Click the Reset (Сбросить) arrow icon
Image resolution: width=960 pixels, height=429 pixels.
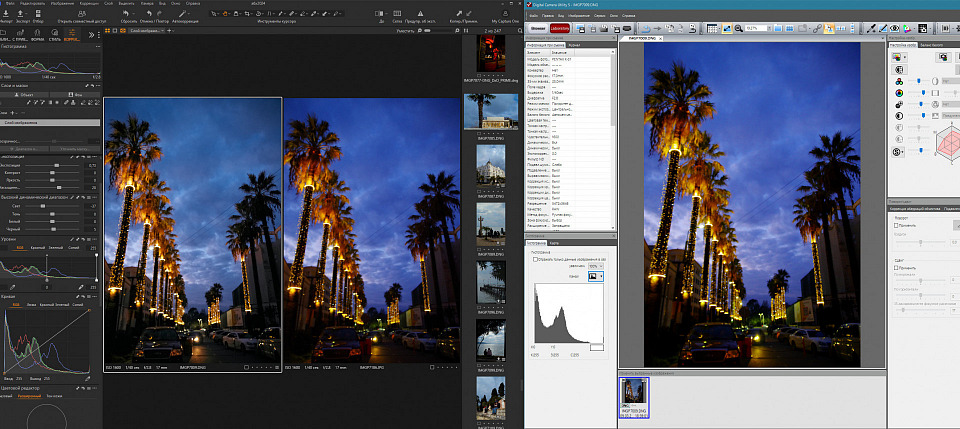click(127, 13)
